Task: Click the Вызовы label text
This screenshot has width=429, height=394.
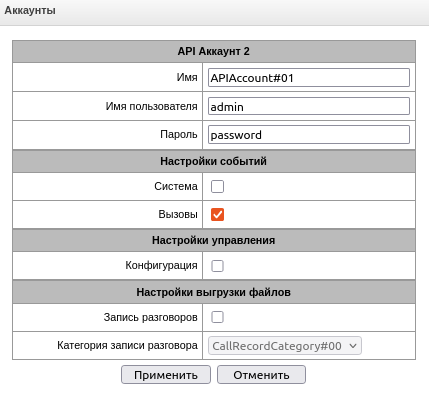Action: pos(178,214)
